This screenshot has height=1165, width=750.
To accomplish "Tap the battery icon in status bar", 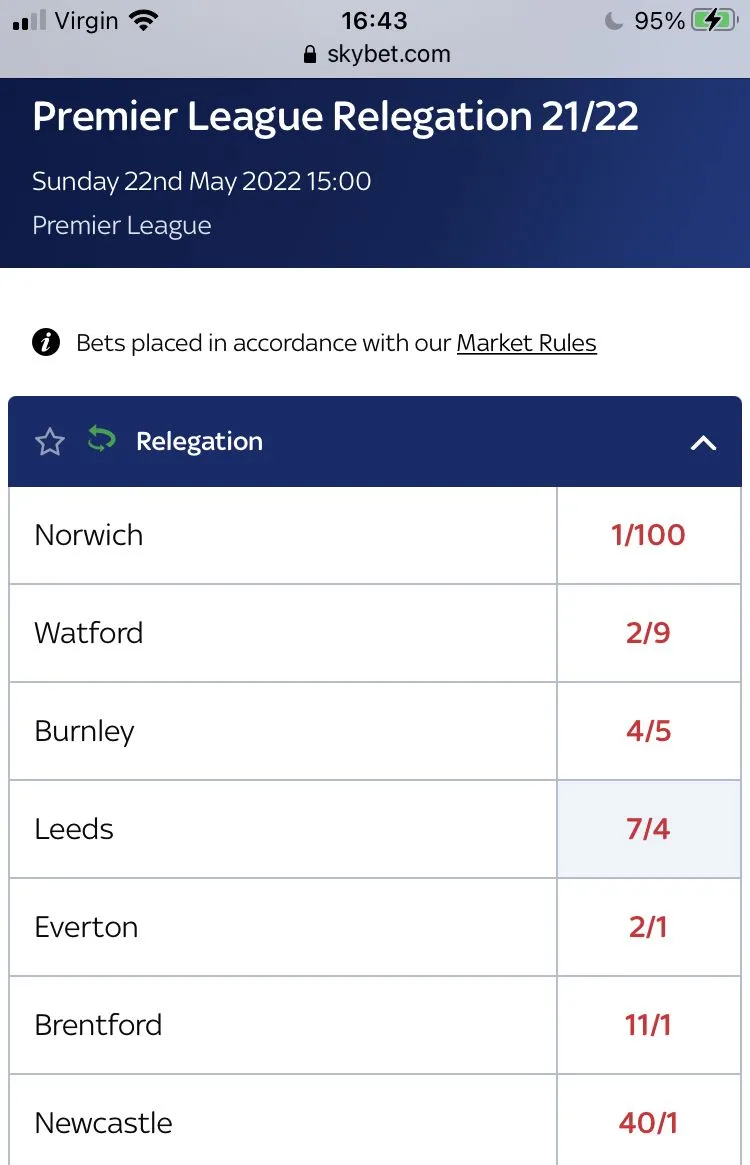I will pyautogui.click(x=717, y=21).
